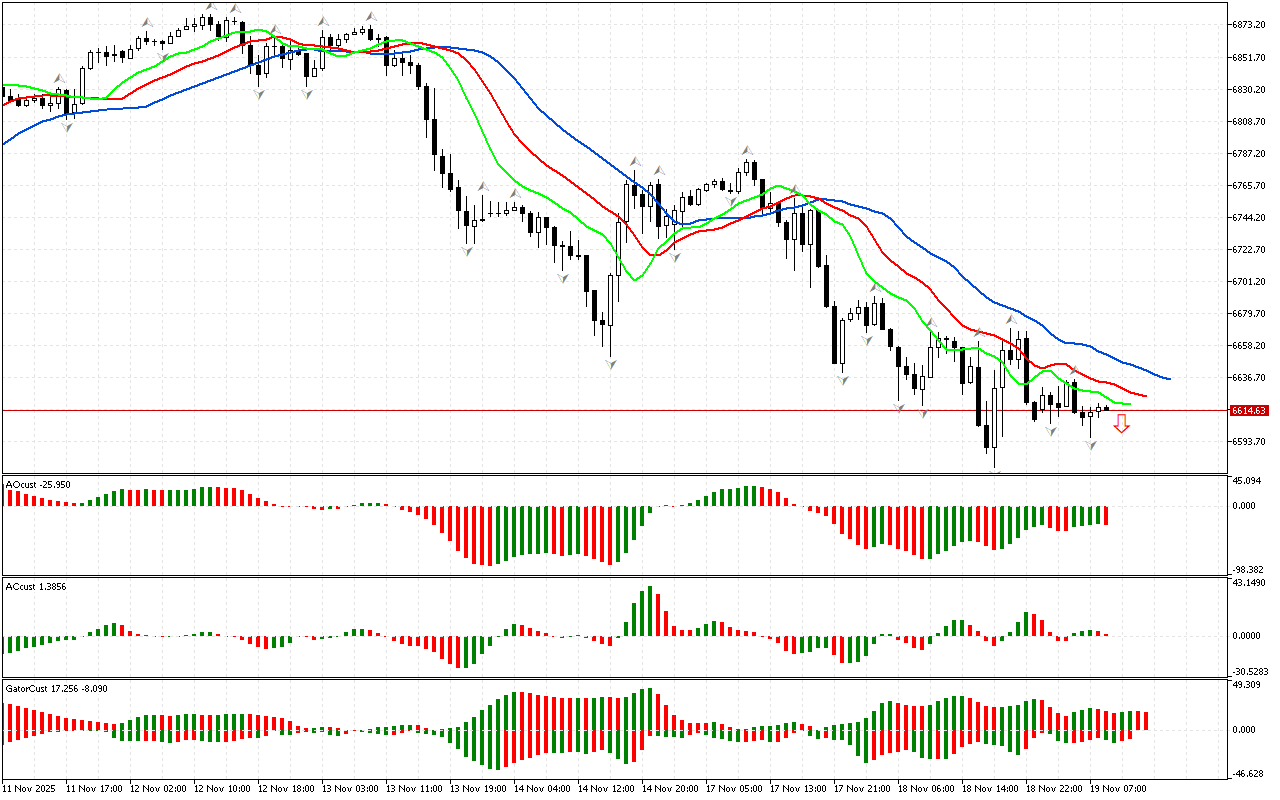Click the AOcust indicator label
This screenshot has width=1280, height=800.
38,484
